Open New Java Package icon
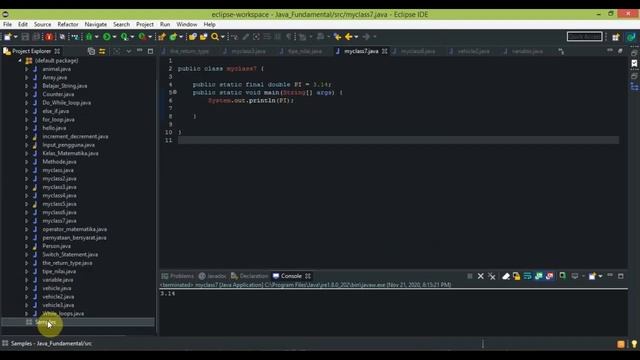Image resolution: width=640 pixels, height=360 pixels. (x=162, y=37)
